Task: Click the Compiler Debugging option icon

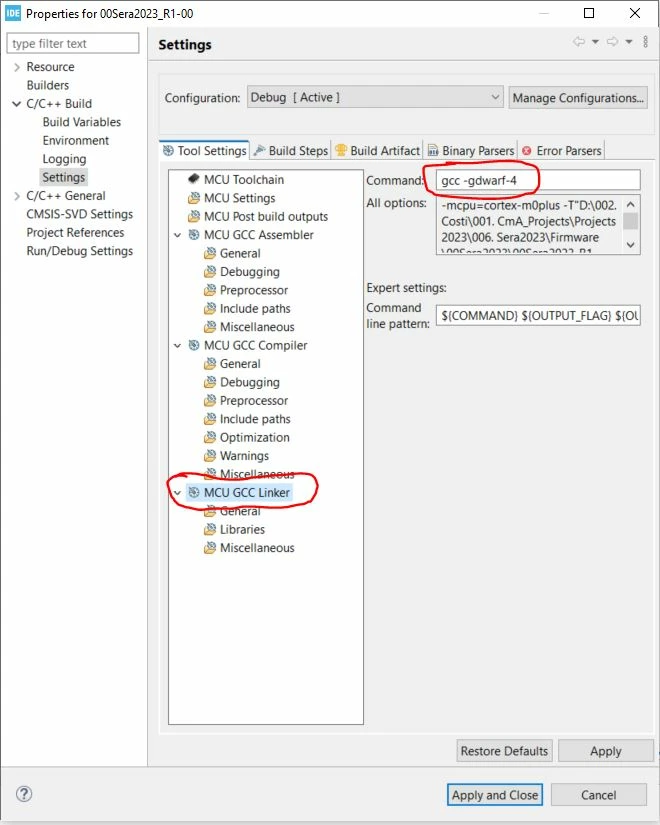Action: point(209,382)
